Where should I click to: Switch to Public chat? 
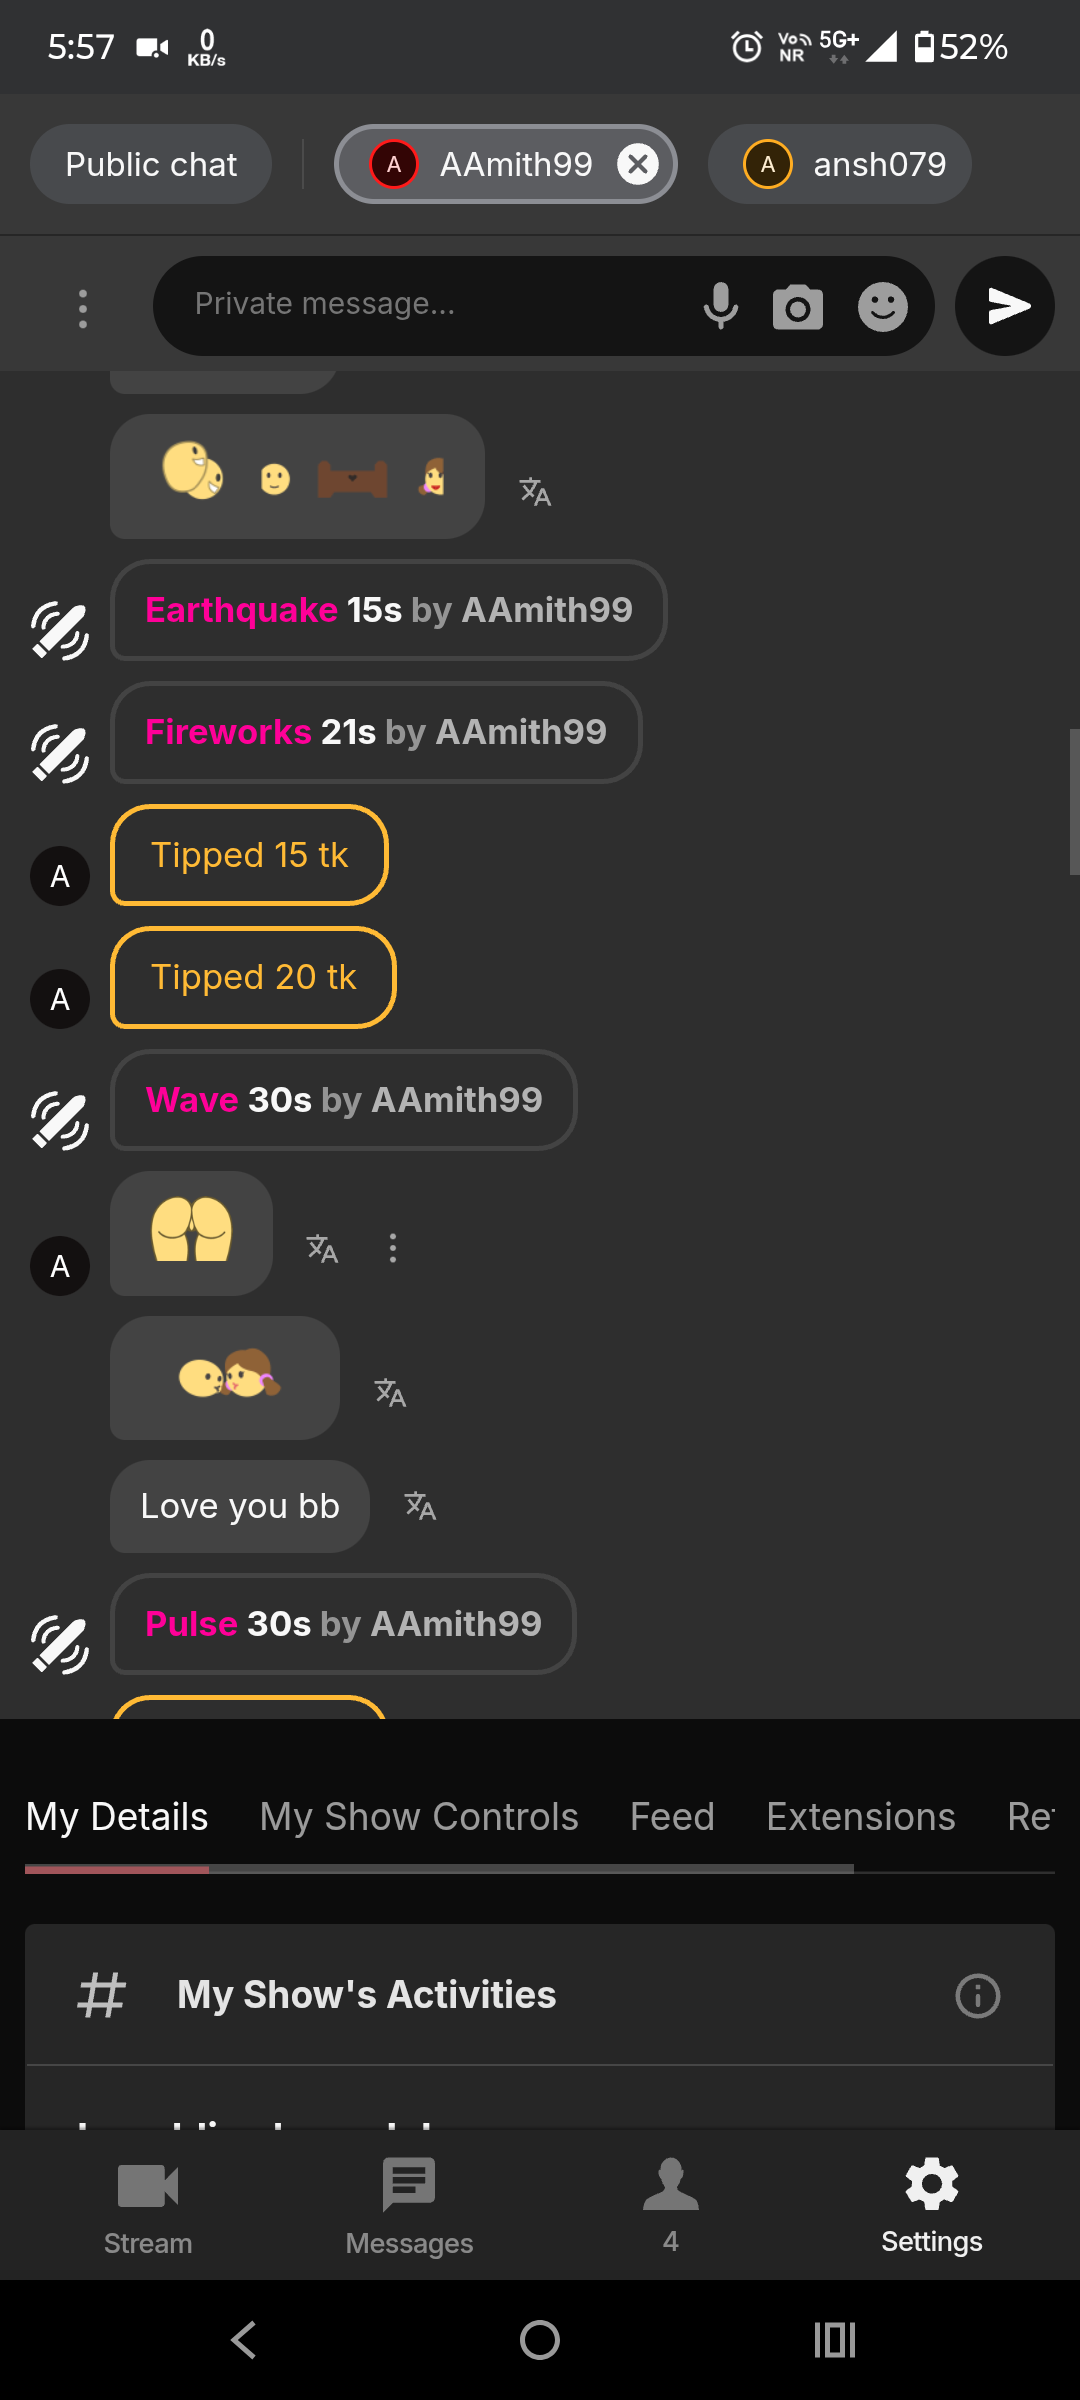pos(151,164)
